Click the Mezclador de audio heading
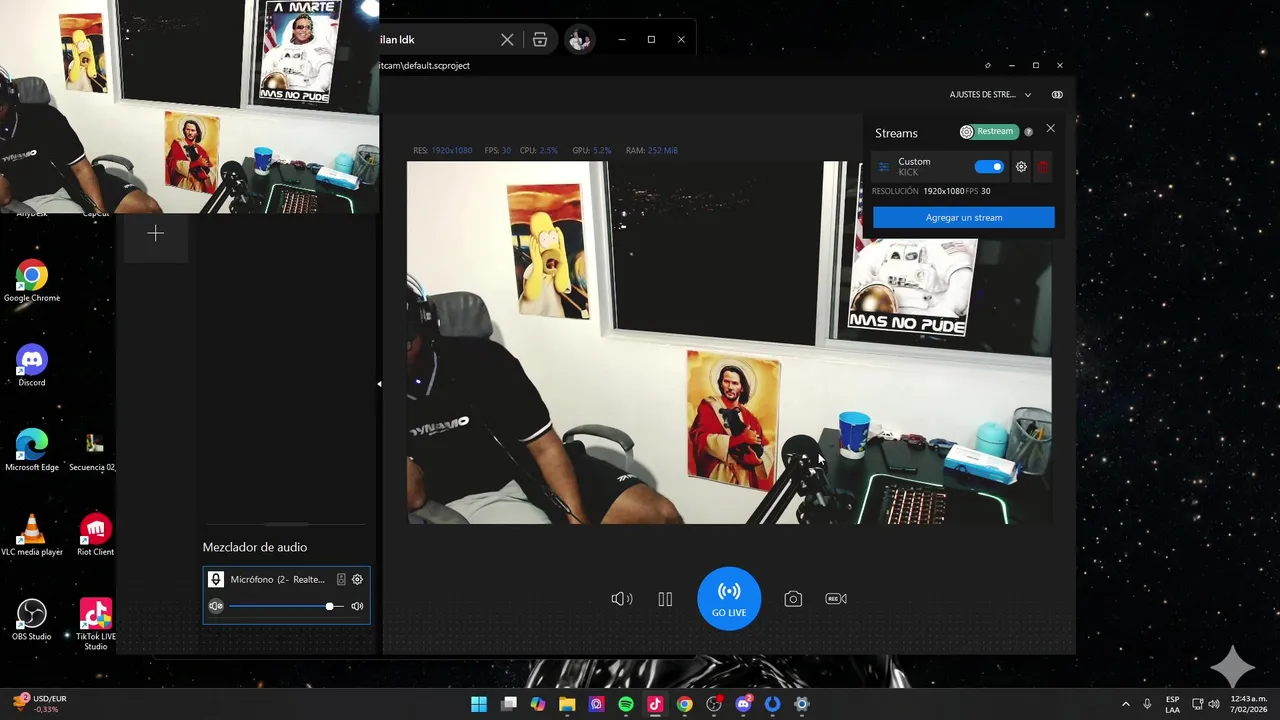1280x720 pixels. click(x=255, y=547)
